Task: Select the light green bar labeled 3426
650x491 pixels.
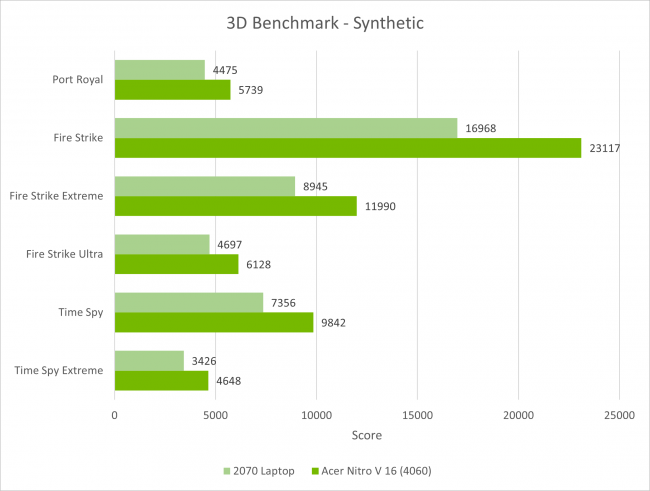Action: point(149,361)
